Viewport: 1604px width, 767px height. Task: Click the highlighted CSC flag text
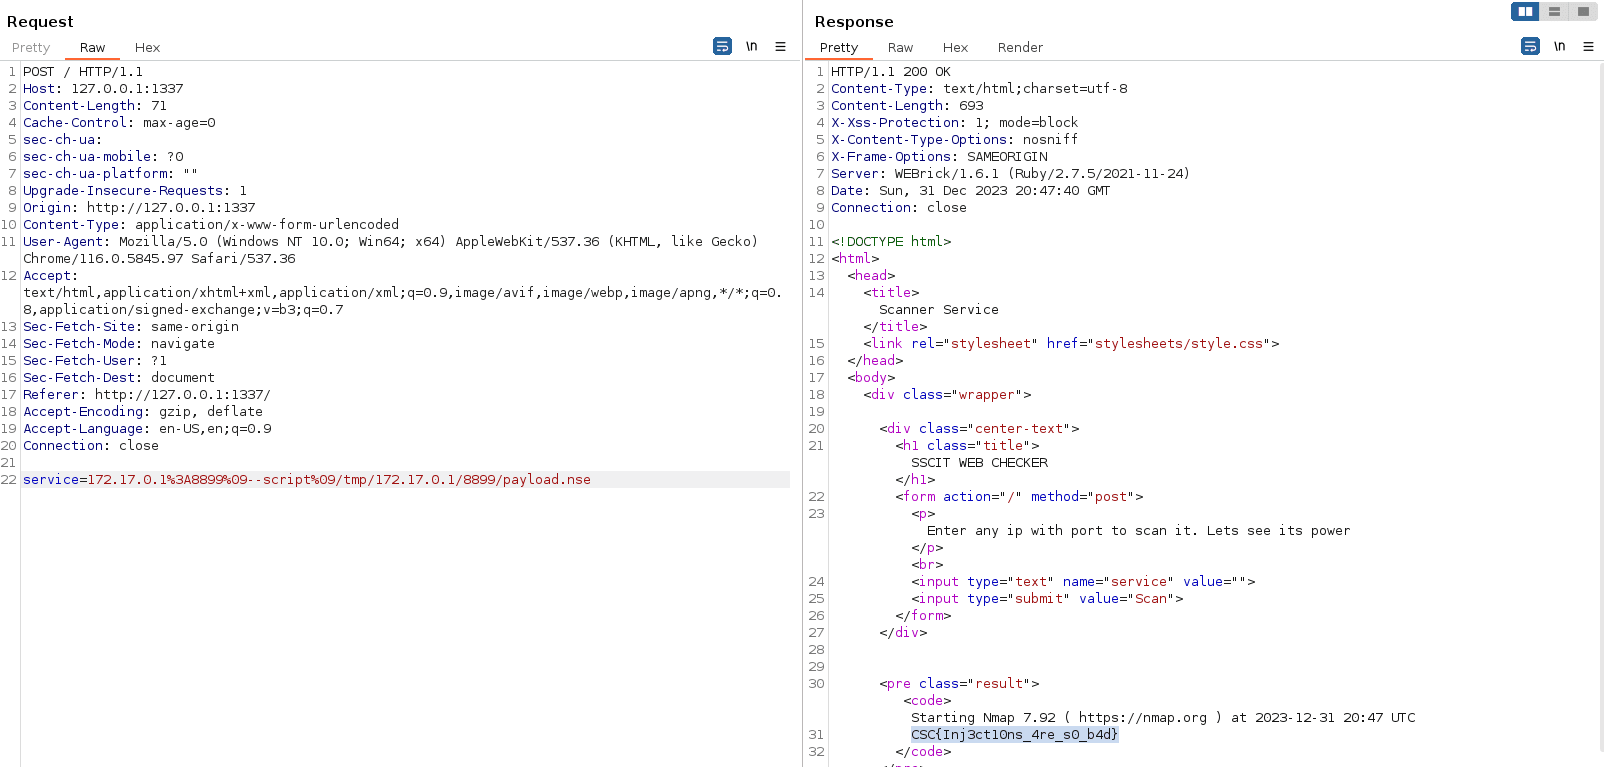click(x=1014, y=735)
